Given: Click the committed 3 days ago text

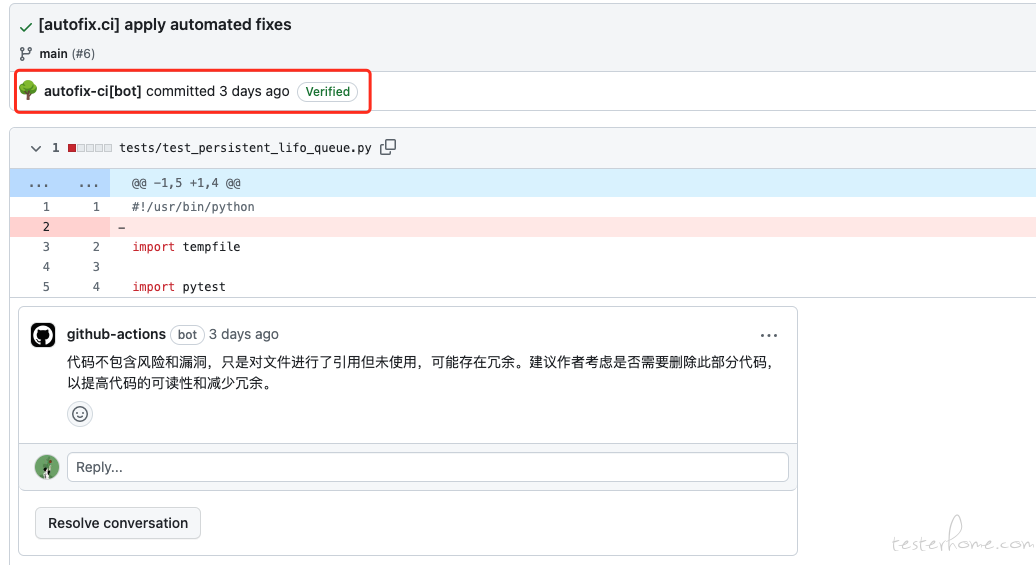Looking at the screenshot, I should [x=217, y=91].
